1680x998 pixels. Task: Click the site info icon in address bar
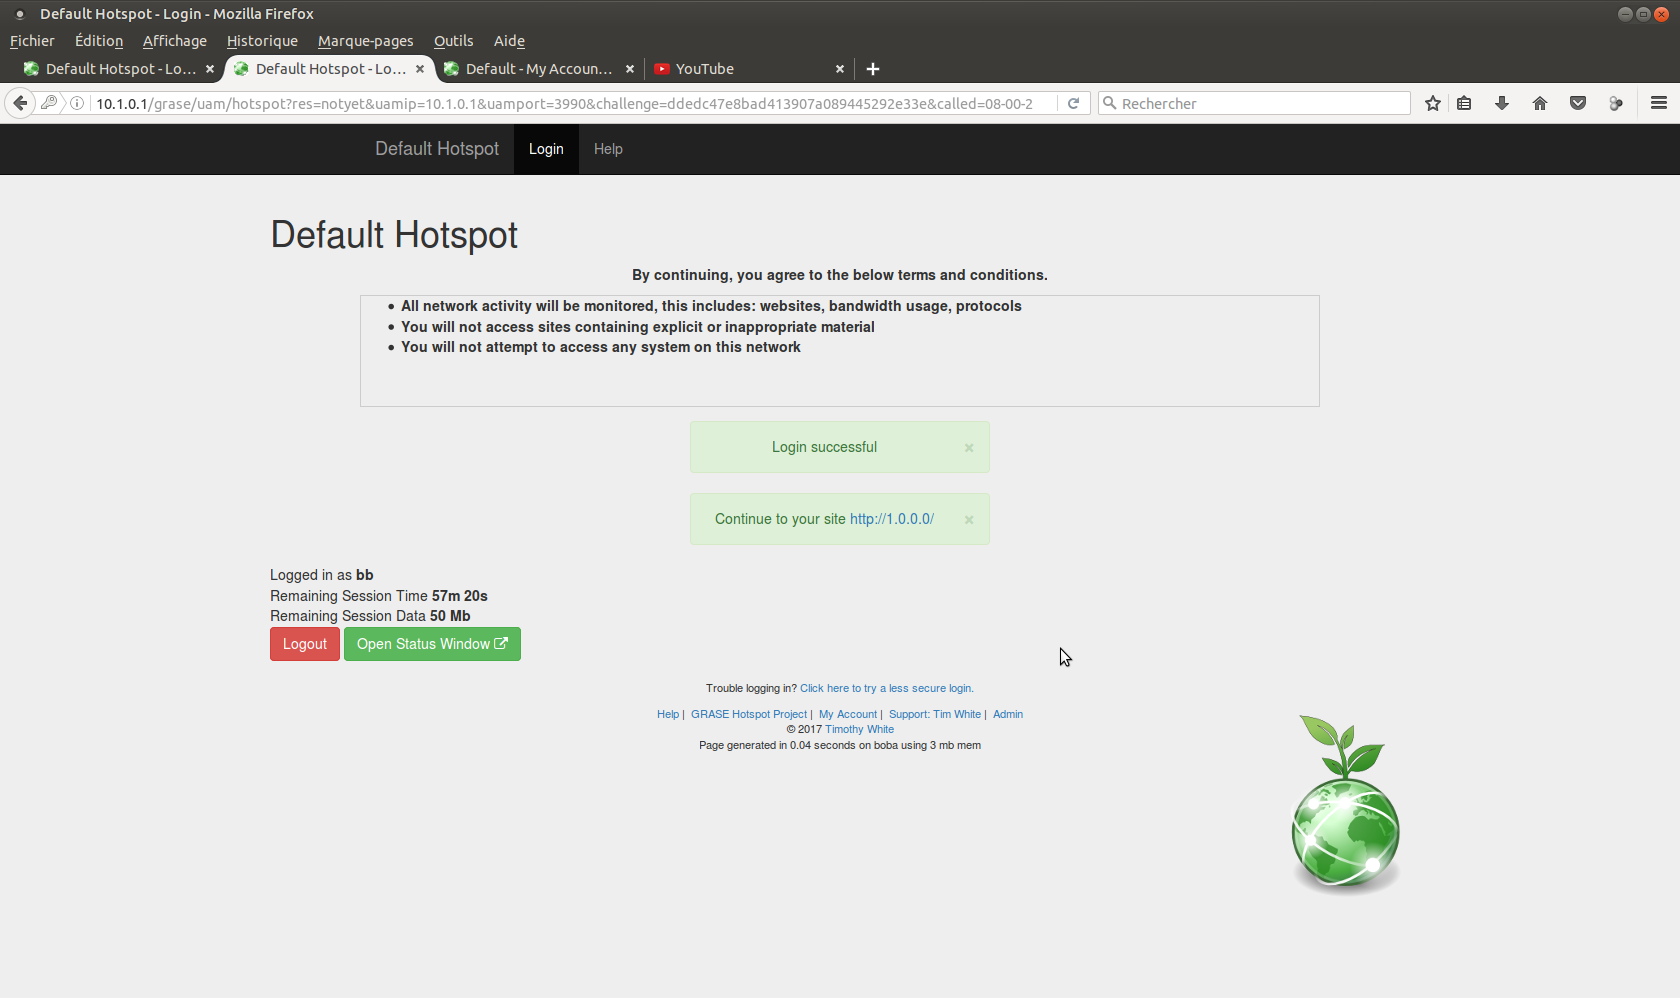(x=77, y=103)
